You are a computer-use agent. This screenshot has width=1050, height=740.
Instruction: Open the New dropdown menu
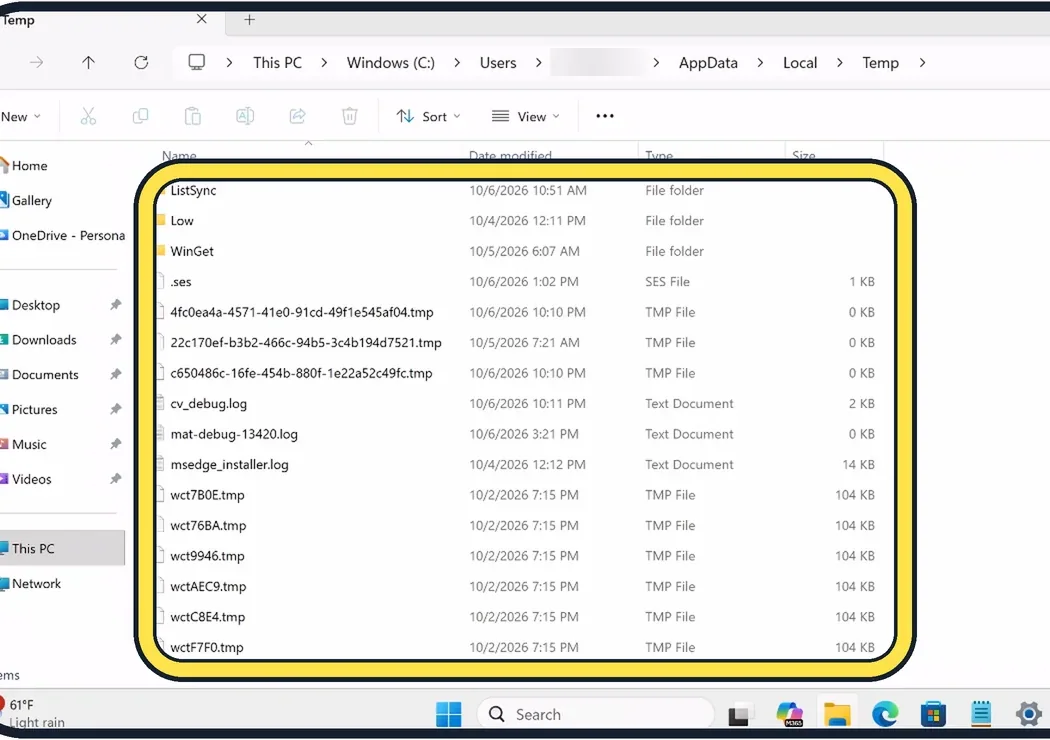pyautogui.click(x=21, y=117)
